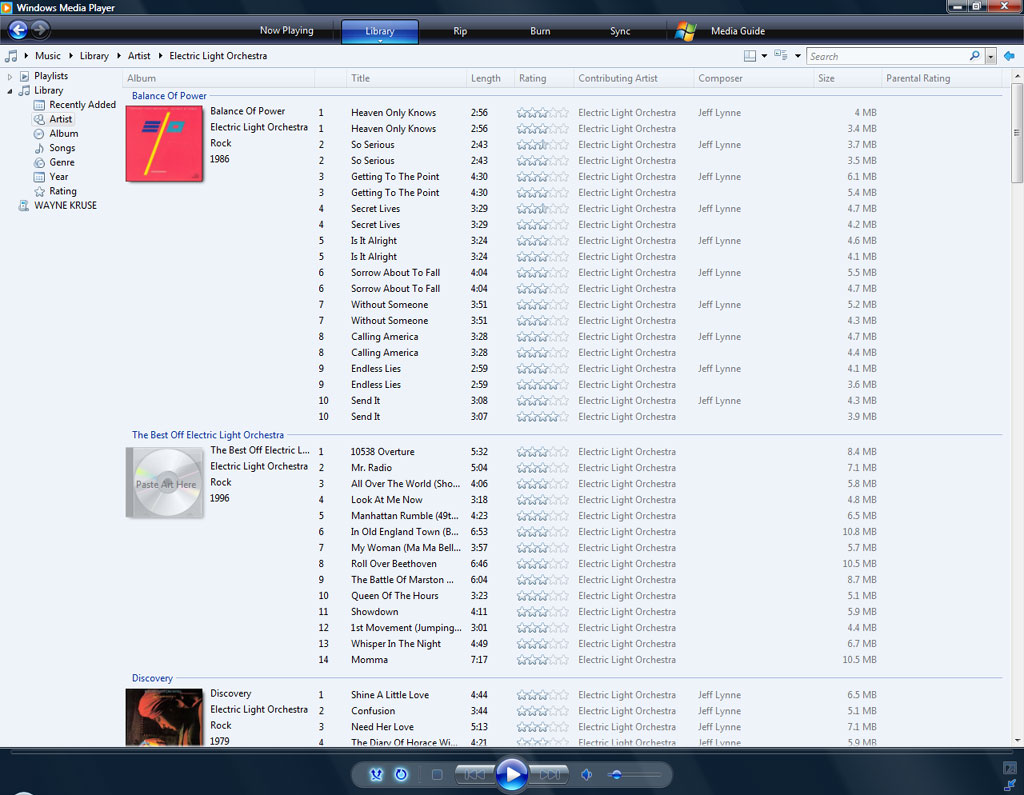Switch to the Rip tab
This screenshot has width=1024, height=795.
[460, 31]
